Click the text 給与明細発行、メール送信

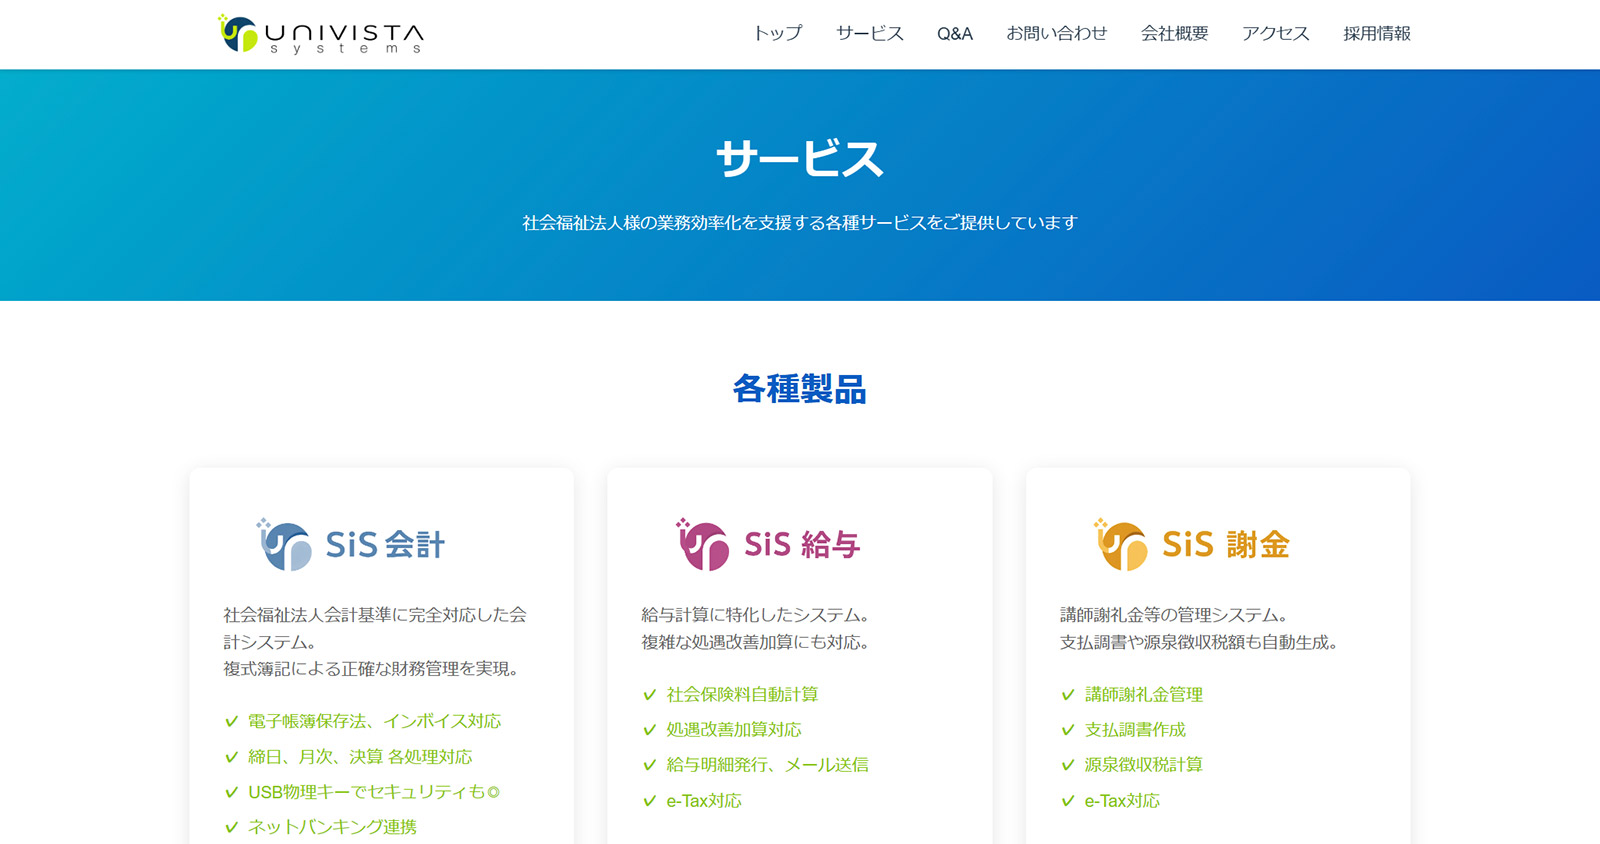click(x=767, y=765)
